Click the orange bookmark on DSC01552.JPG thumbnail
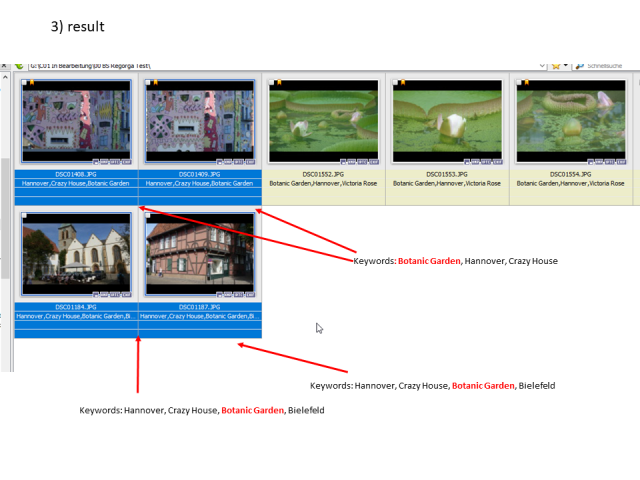 click(279, 82)
